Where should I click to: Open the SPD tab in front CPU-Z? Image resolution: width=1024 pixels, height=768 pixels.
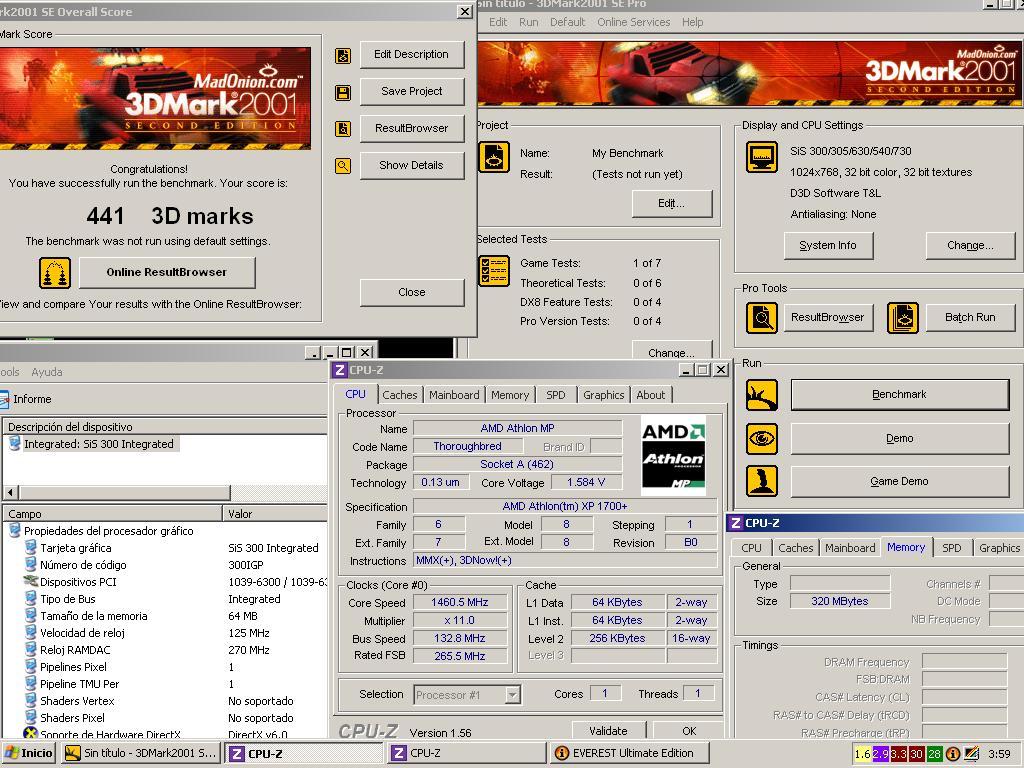tap(556, 395)
